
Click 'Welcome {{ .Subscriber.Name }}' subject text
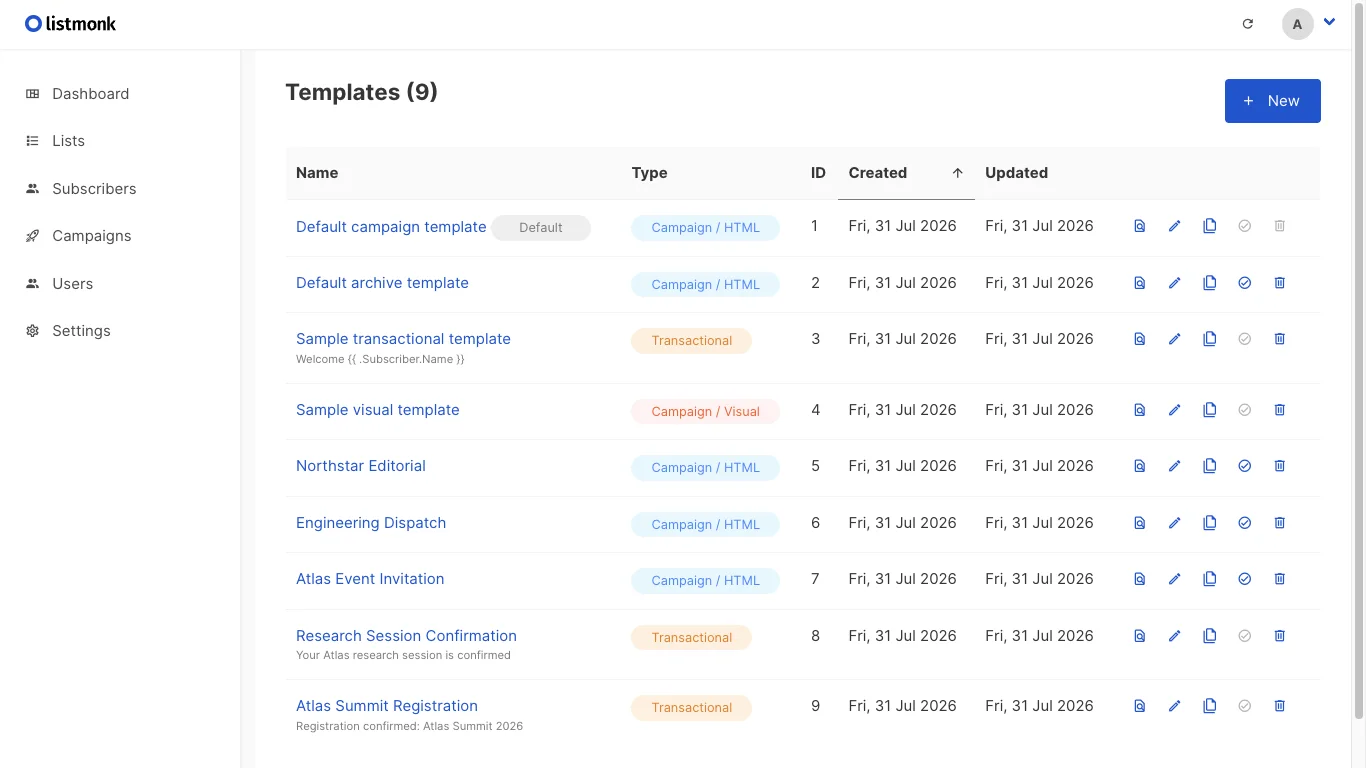coord(380,359)
